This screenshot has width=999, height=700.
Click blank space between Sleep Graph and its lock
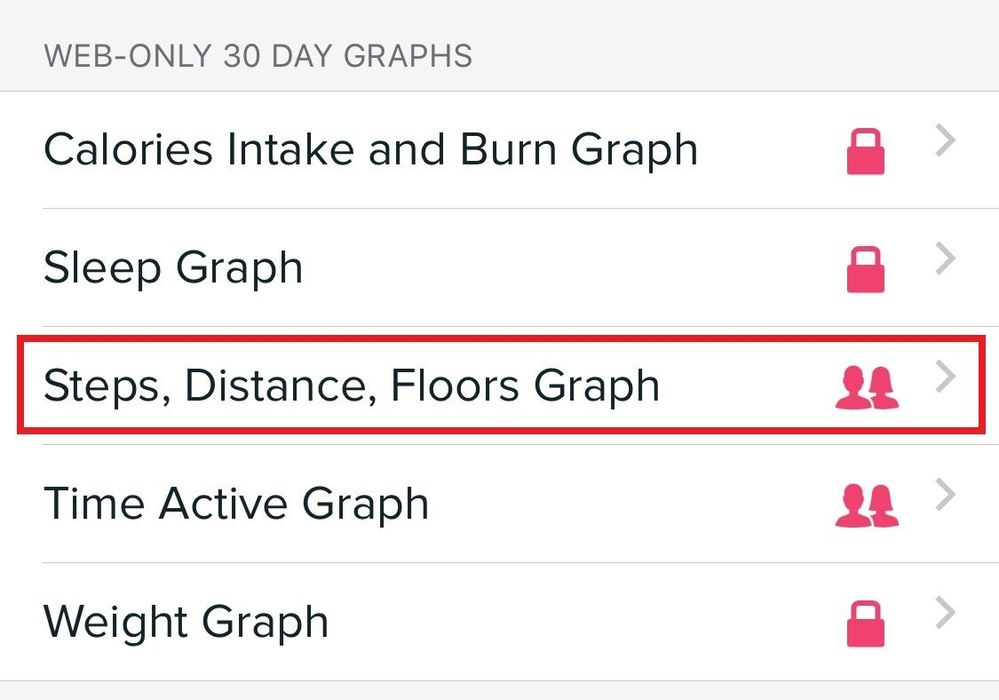(570, 268)
